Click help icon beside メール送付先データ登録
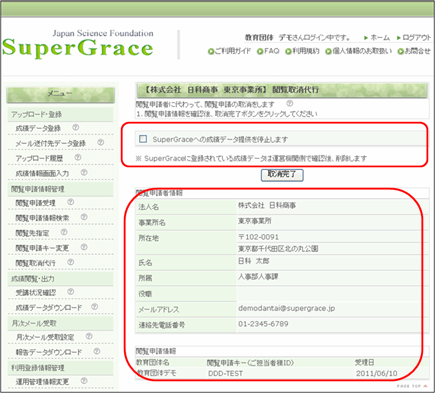This screenshot has width=435, height=393. click(x=100, y=142)
